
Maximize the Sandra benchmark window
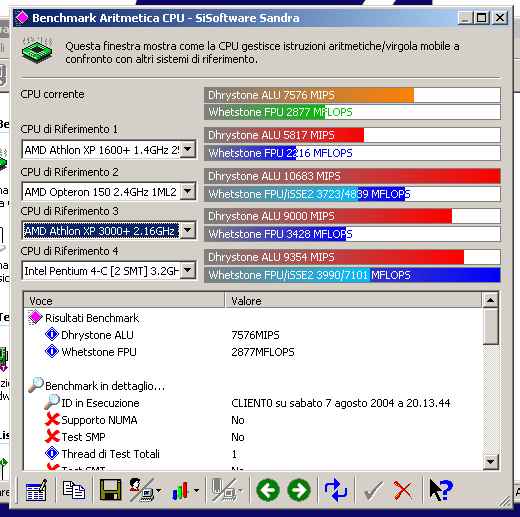tap(482, 18)
